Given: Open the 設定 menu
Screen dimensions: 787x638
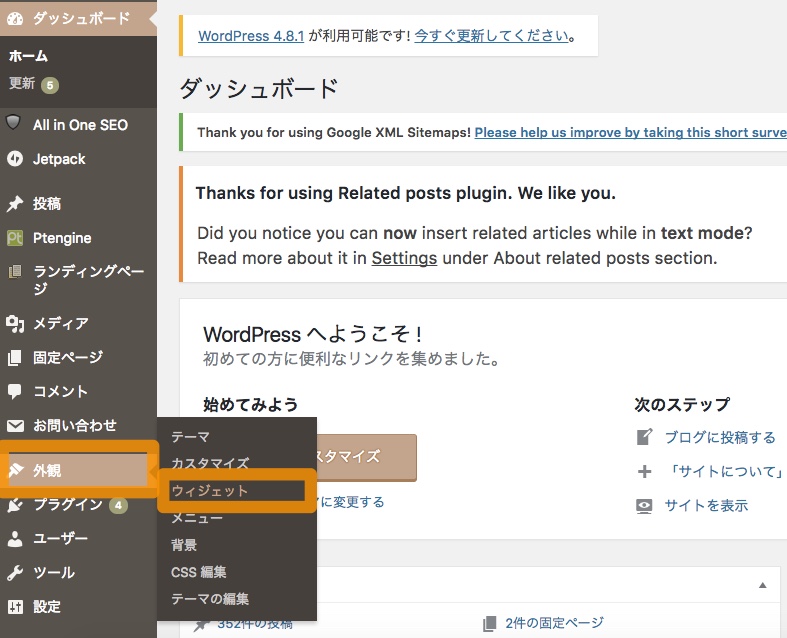Looking at the screenshot, I should pyautogui.click(x=78, y=607).
